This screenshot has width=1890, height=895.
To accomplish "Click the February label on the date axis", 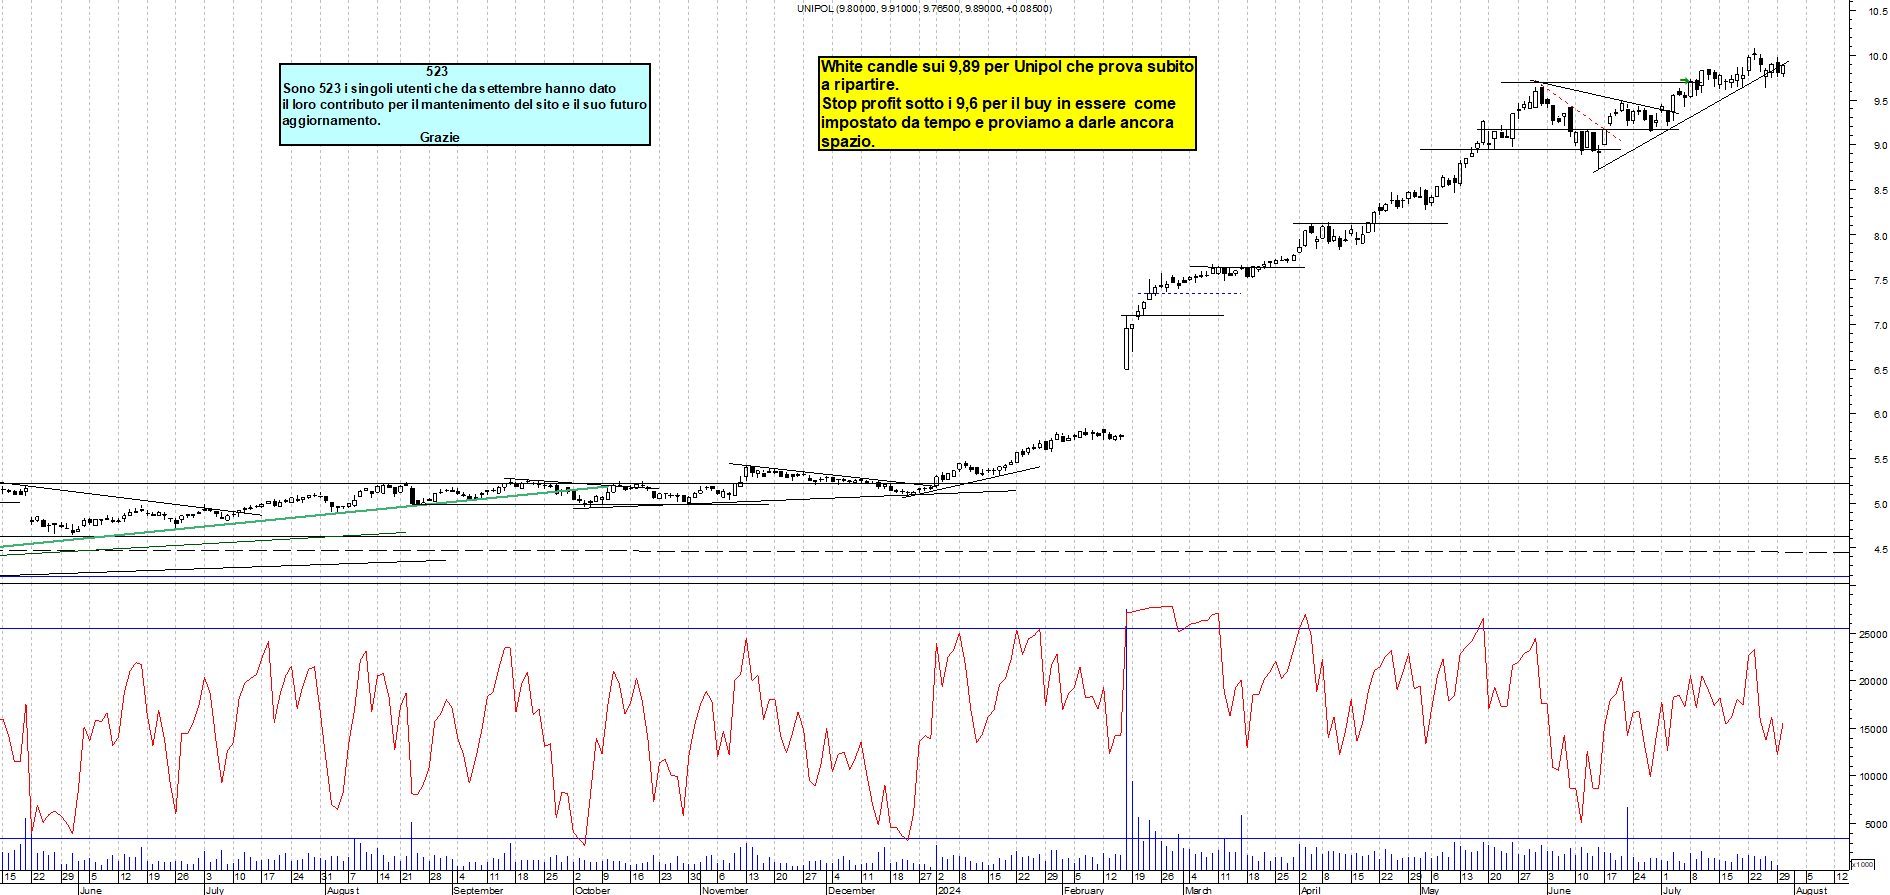I will point(1084,890).
